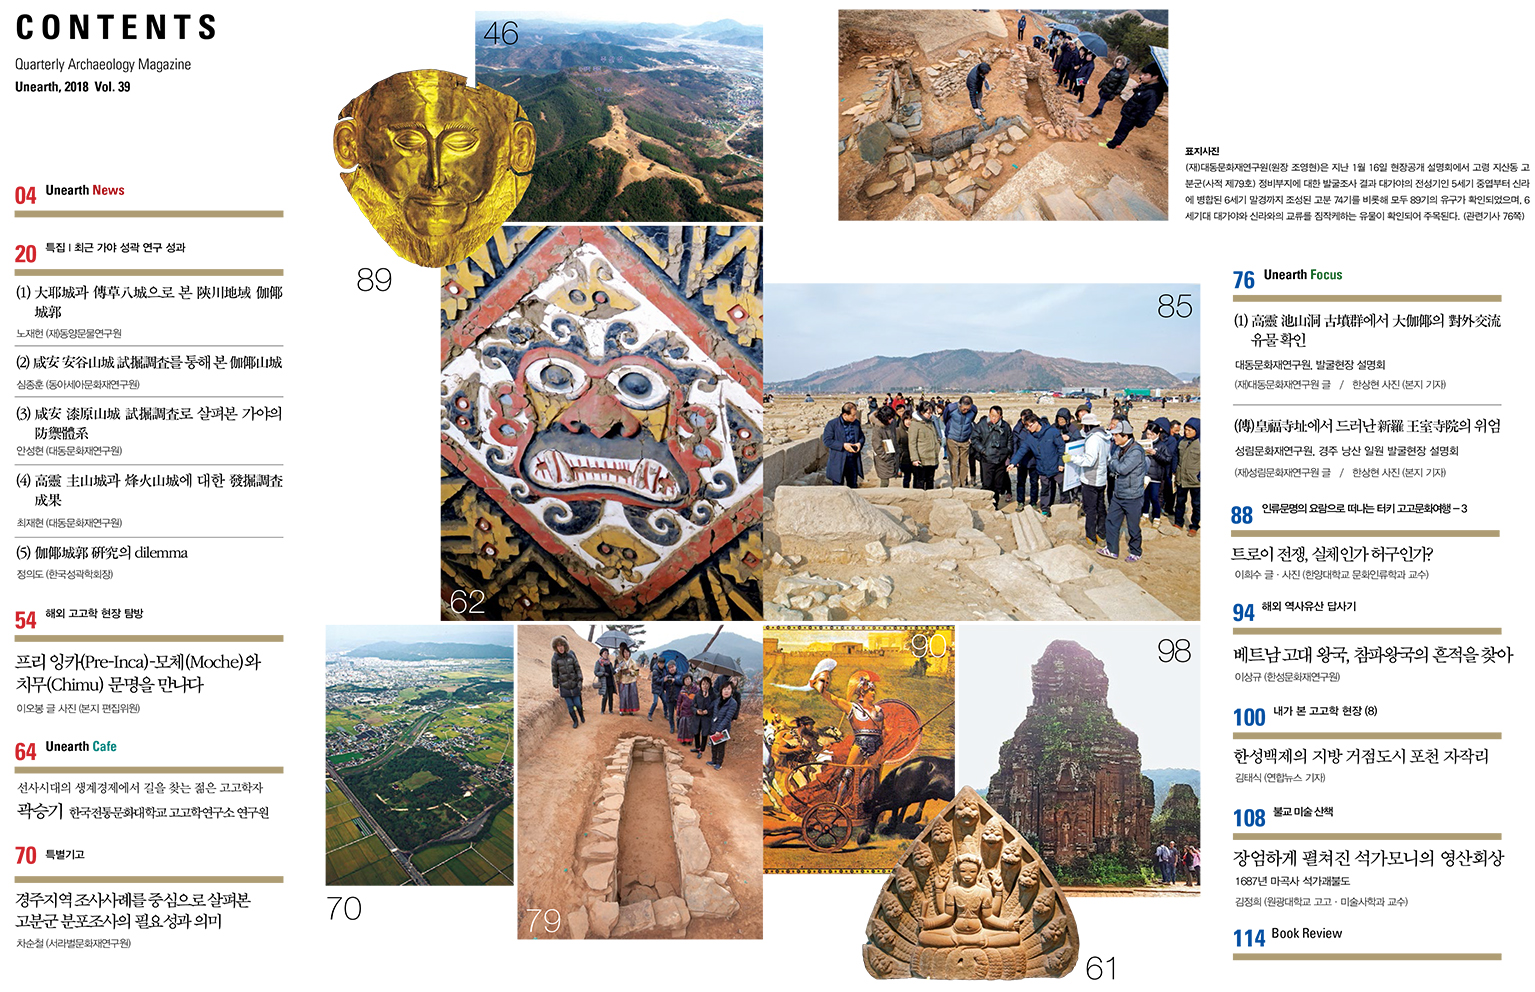Open the aerial farmland photo numbered 70
The height and width of the screenshot is (992, 1535).
419,755
